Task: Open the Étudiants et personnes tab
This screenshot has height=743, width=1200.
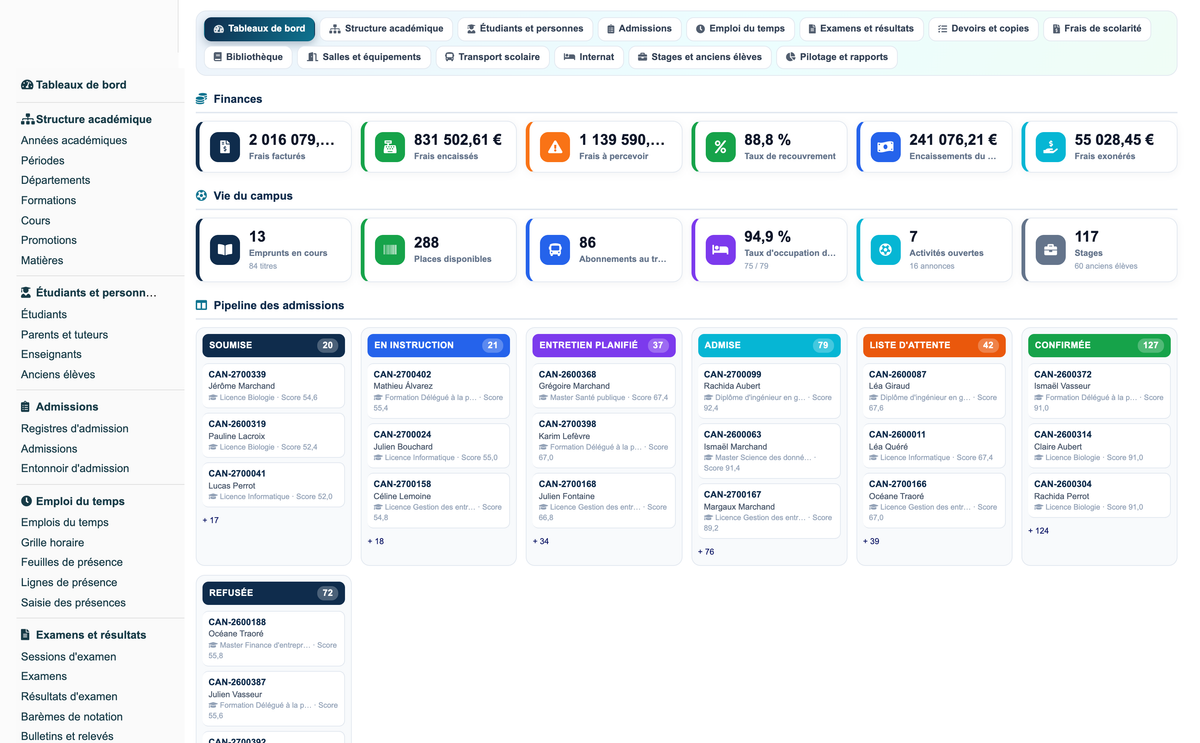Action: [525, 29]
